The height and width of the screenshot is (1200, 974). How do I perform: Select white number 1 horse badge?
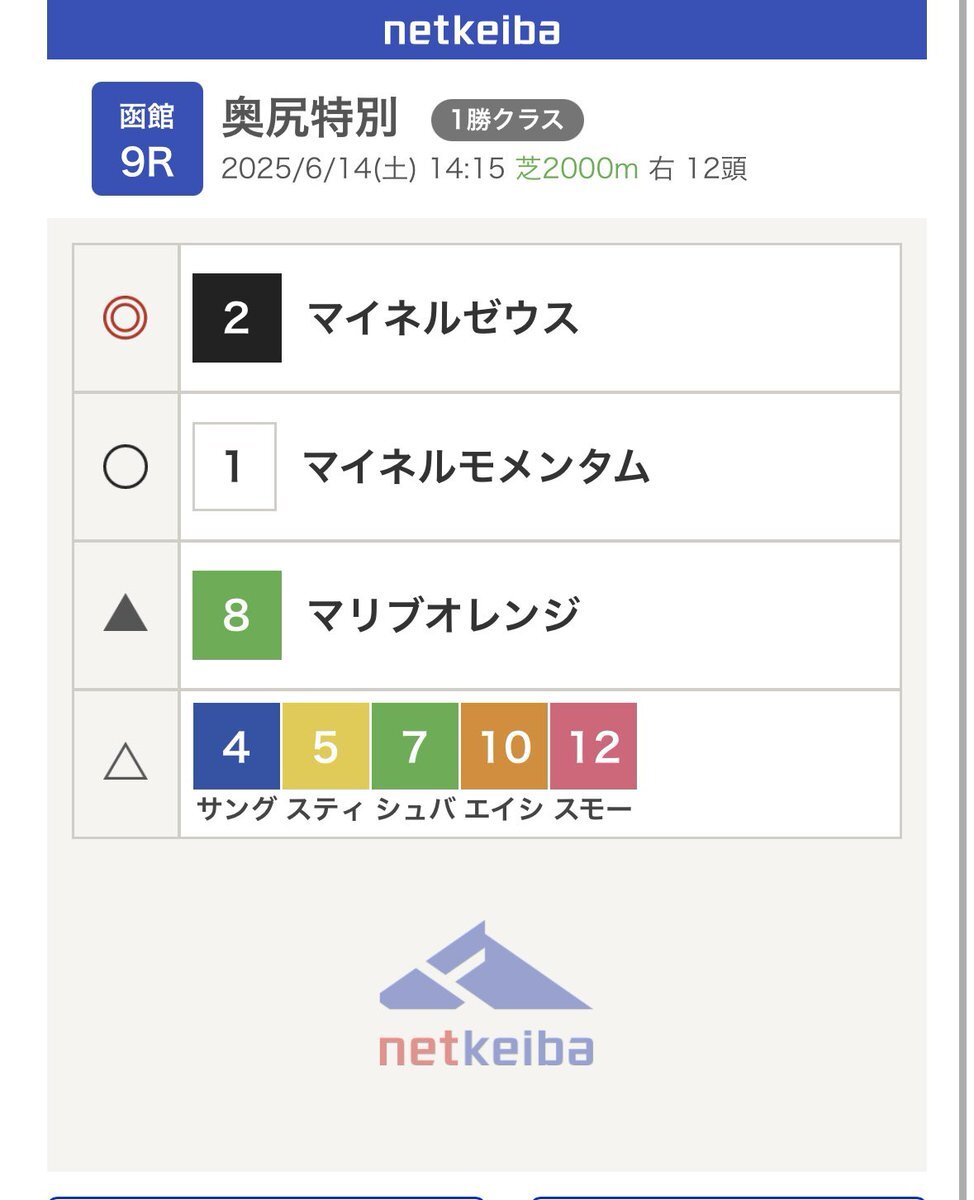(235, 467)
